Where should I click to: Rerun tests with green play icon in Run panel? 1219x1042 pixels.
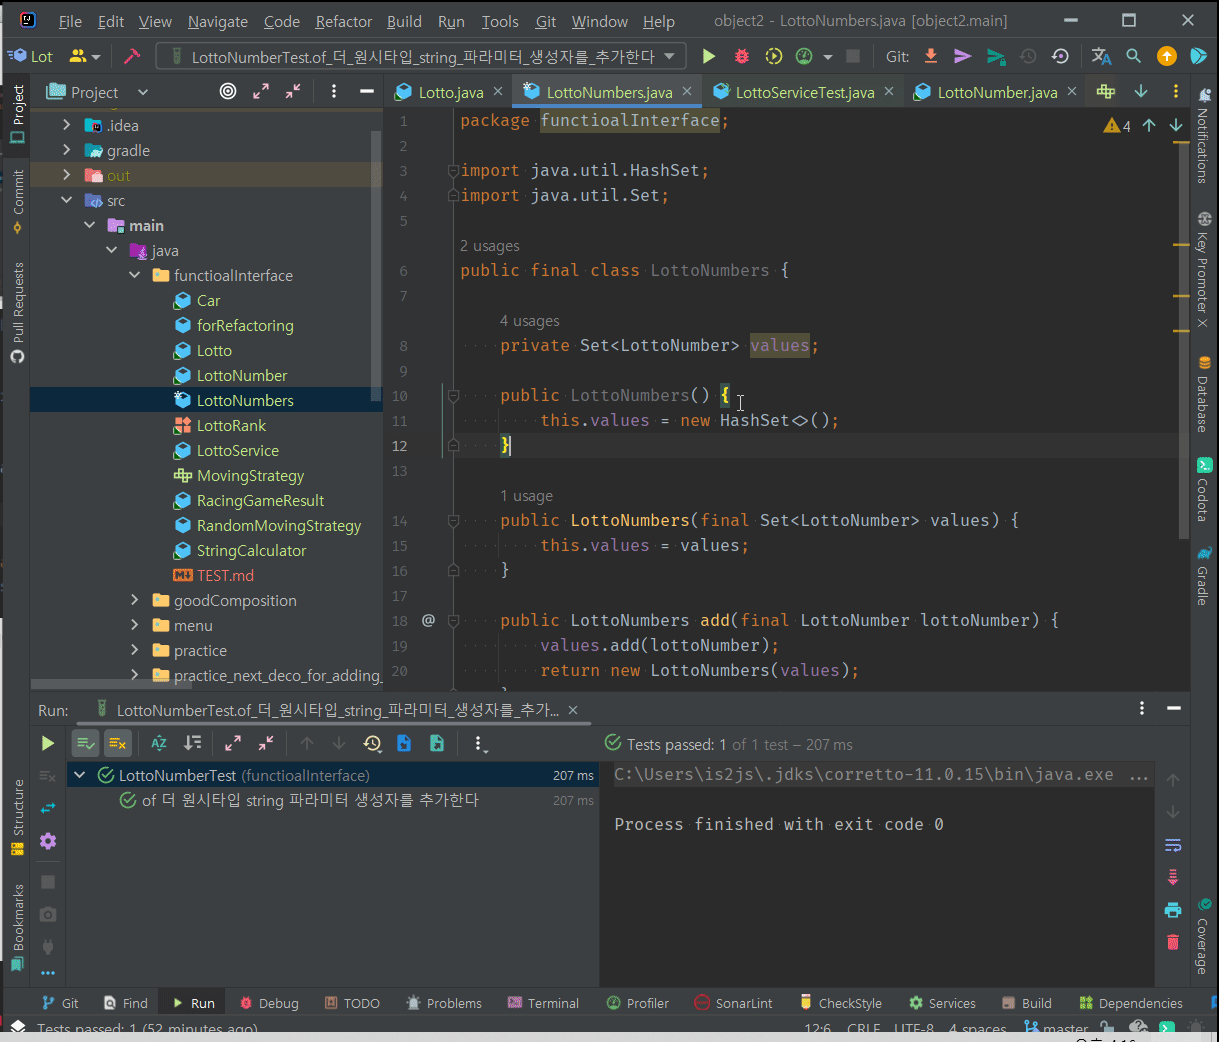pyautogui.click(x=47, y=743)
